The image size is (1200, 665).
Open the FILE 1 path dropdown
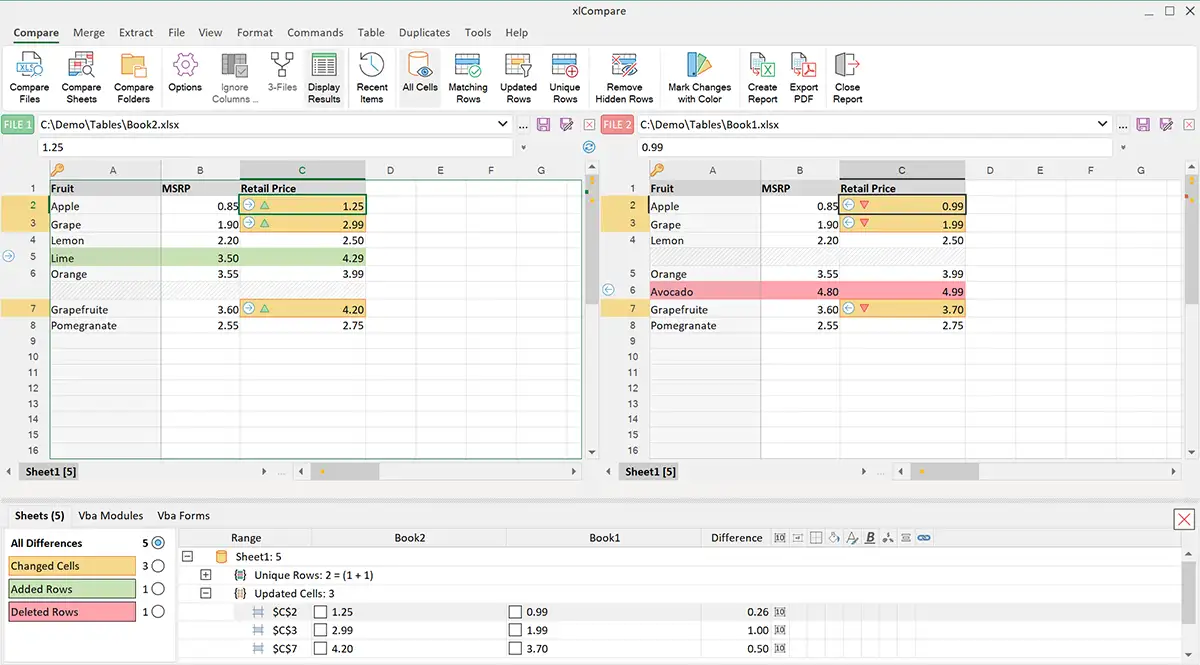click(x=503, y=124)
